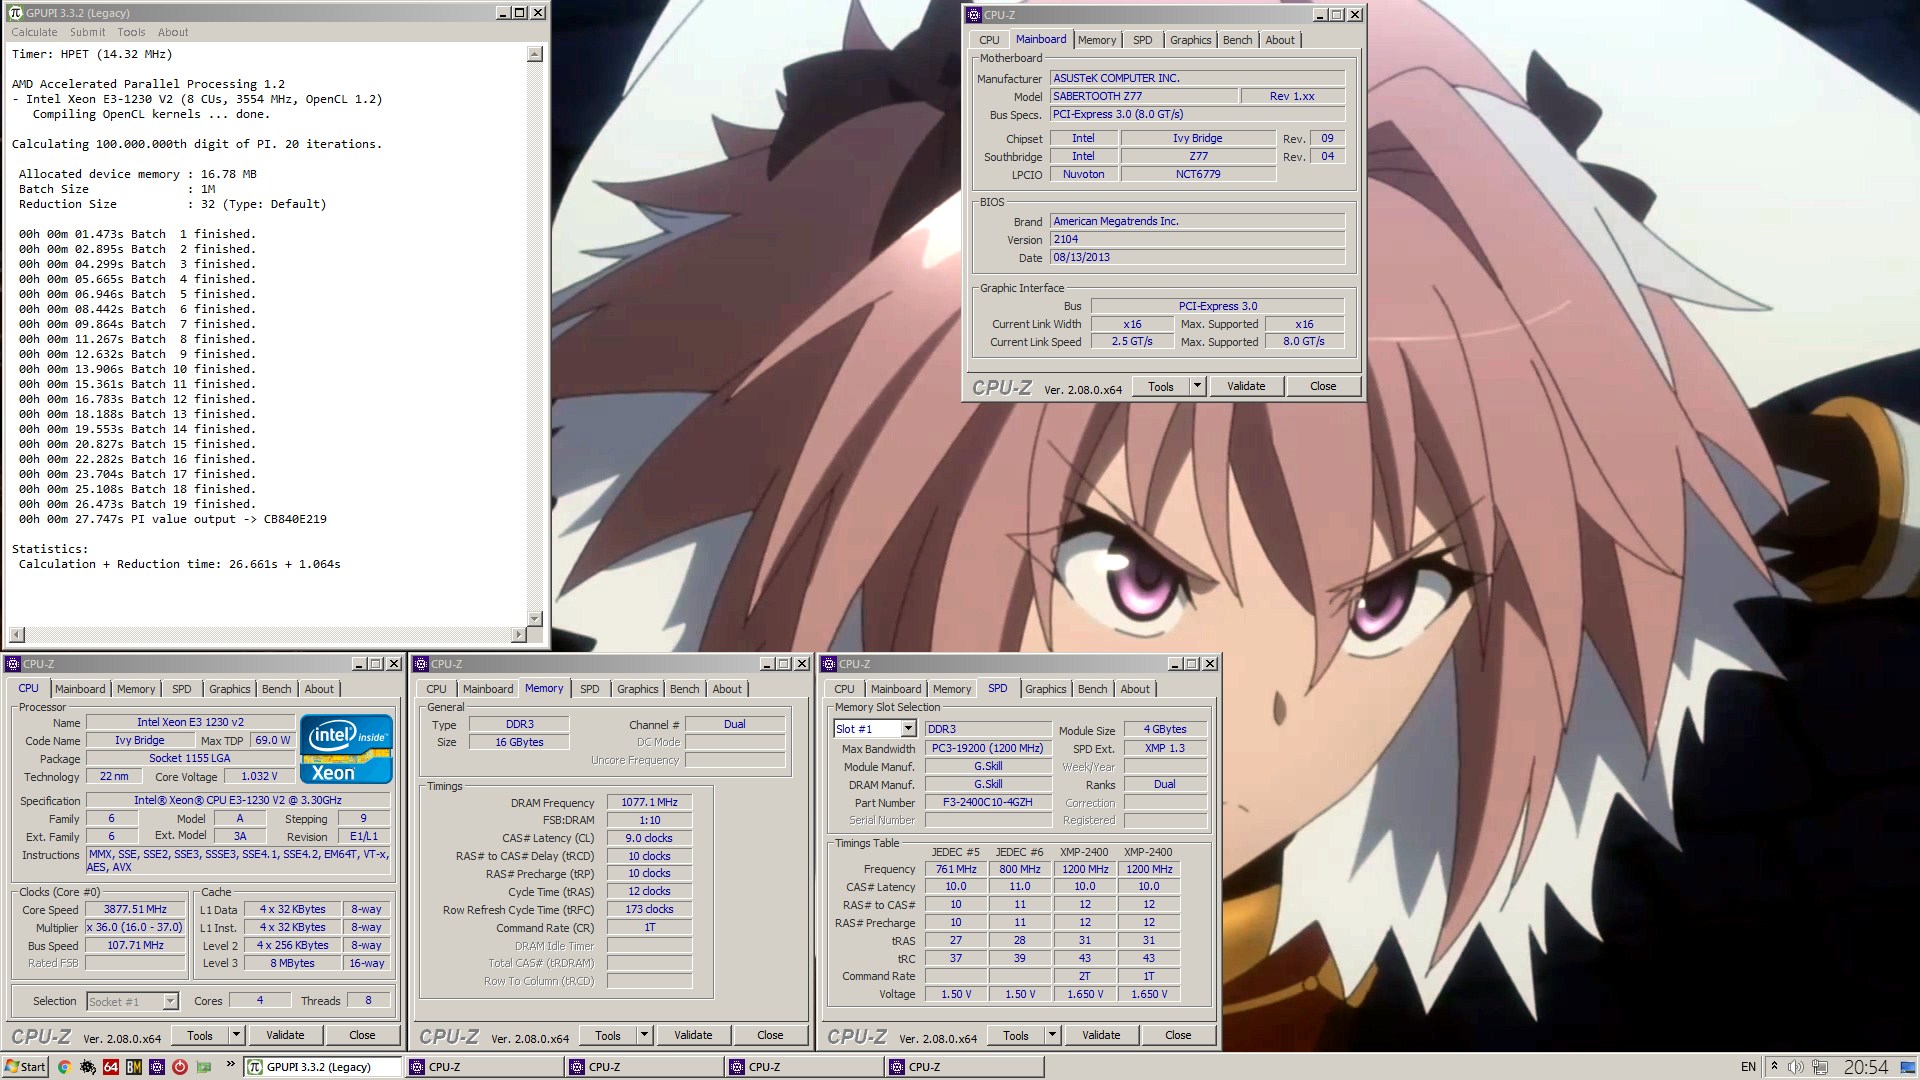
Task: Click the F3-2400C10-4GZH part number field
Action: (987, 802)
